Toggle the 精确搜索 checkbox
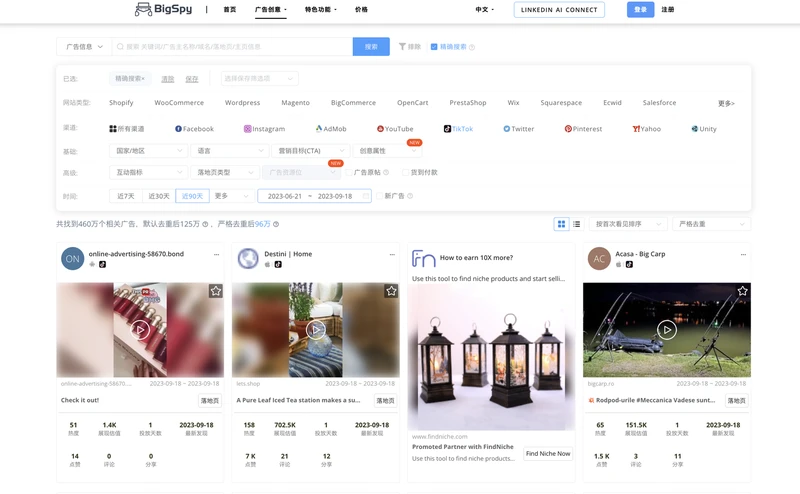800x494 pixels. pos(434,47)
